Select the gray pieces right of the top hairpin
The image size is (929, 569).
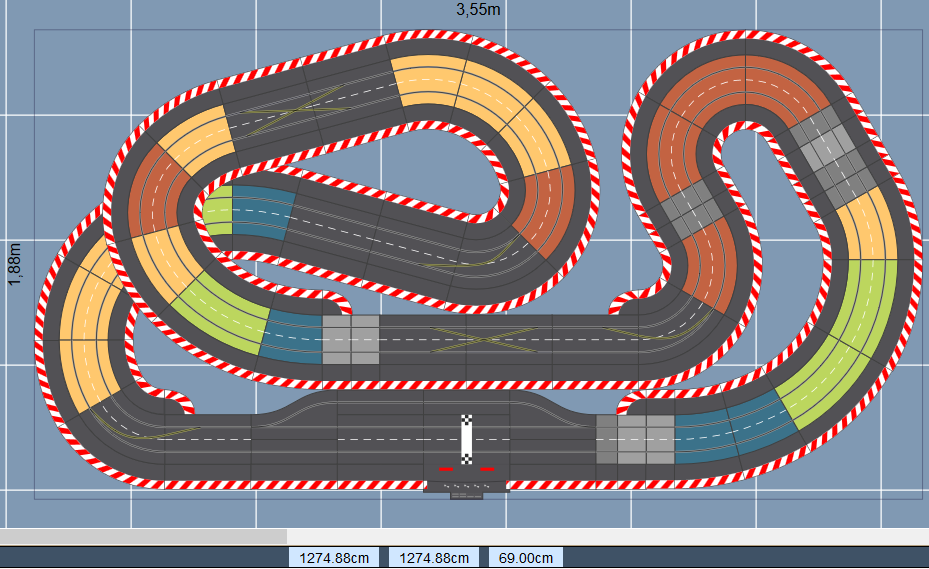coord(832,157)
